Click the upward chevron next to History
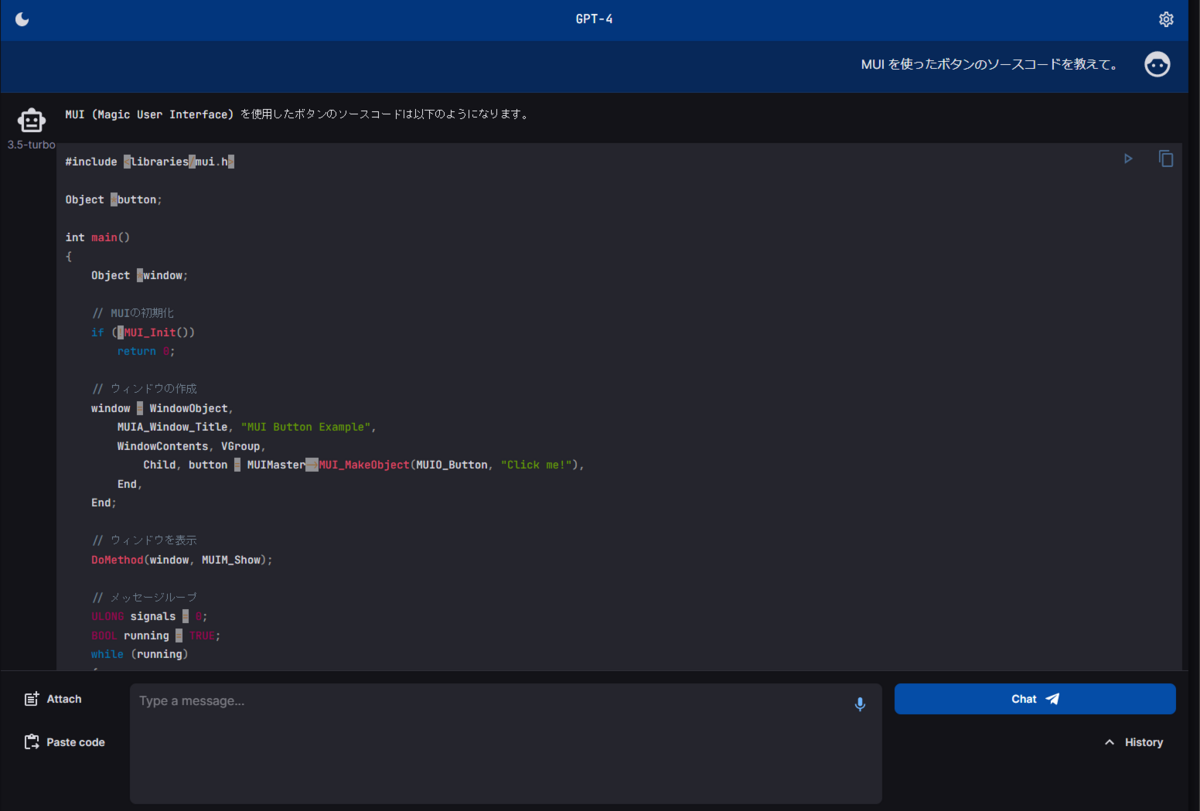This screenshot has height=811, width=1200. pos(1110,742)
